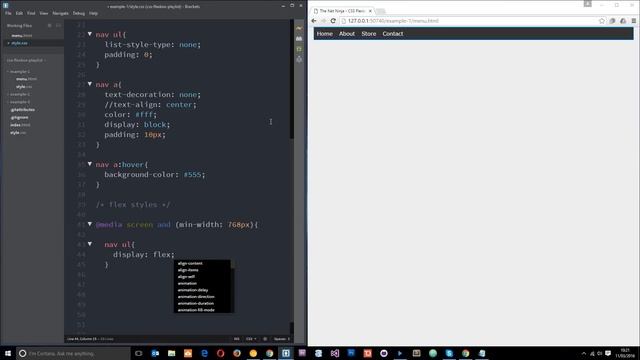640x360 pixels.
Task: Open the project name dropdown in Brackets sidebar
Action: coord(26,60)
